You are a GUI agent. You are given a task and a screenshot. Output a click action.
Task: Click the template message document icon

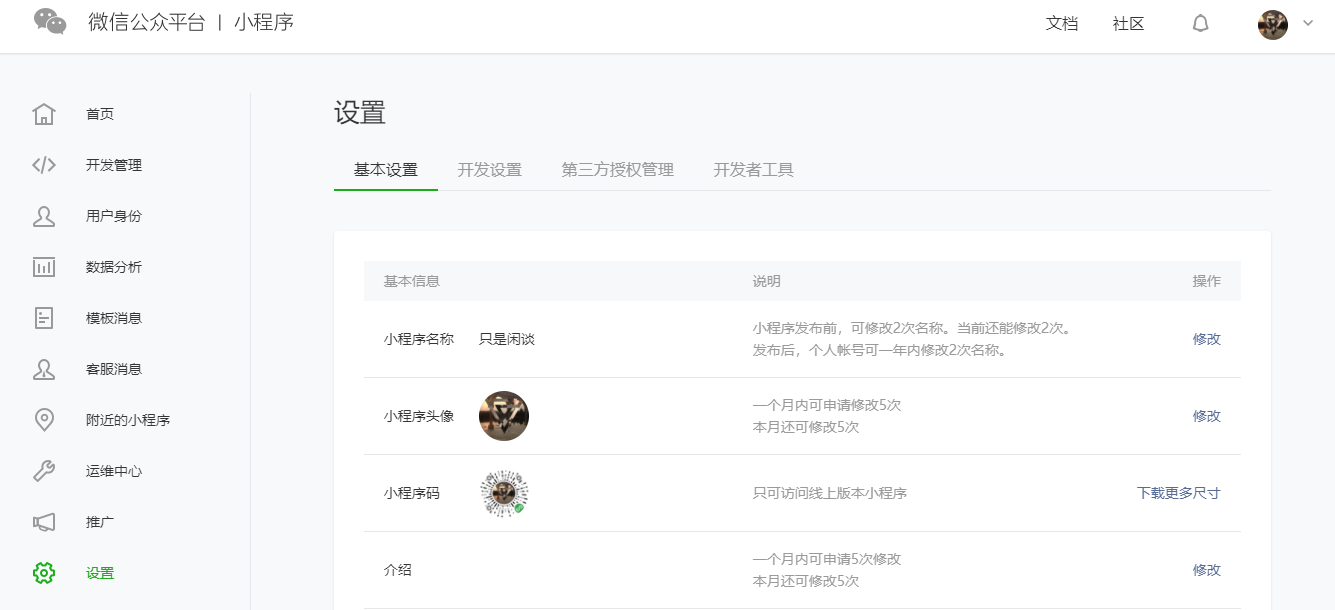point(44,318)
